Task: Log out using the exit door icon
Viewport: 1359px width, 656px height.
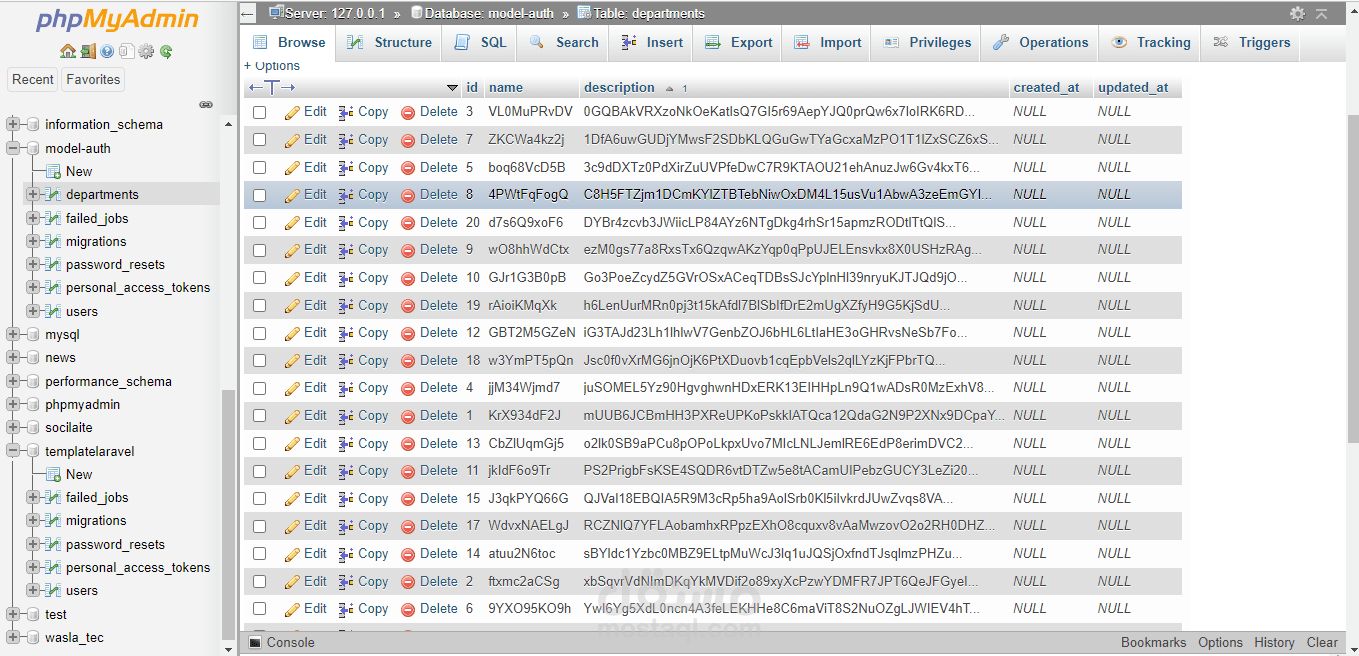Action: (x=88, y=50)
